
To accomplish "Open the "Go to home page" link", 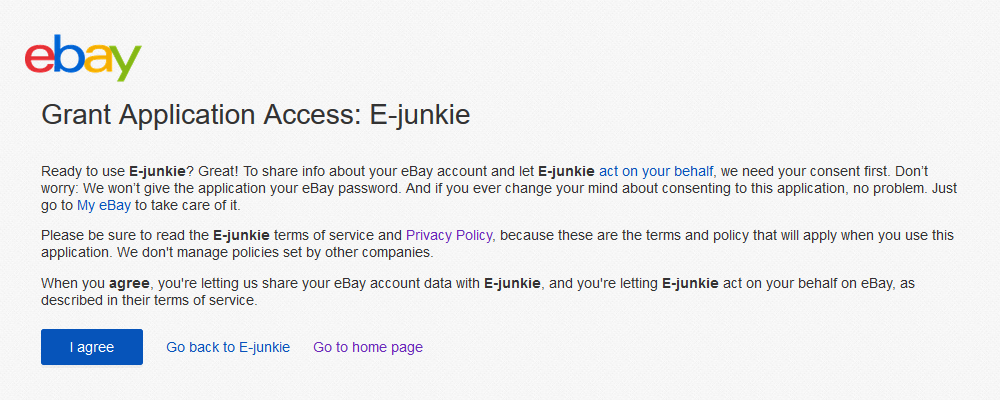I will coord(368,347).
